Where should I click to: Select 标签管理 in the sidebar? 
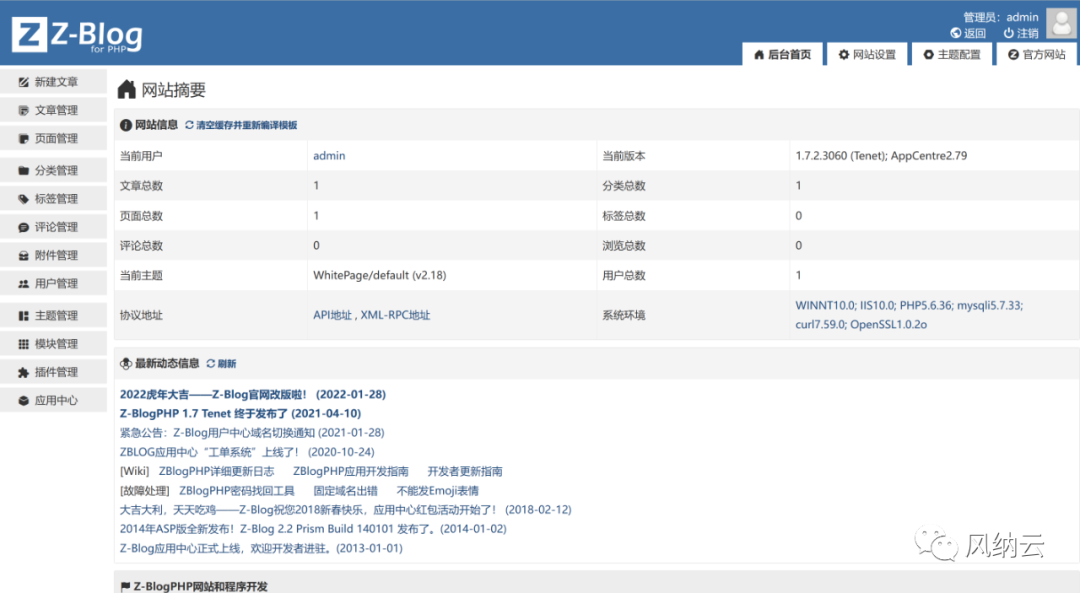click(53, 198)
